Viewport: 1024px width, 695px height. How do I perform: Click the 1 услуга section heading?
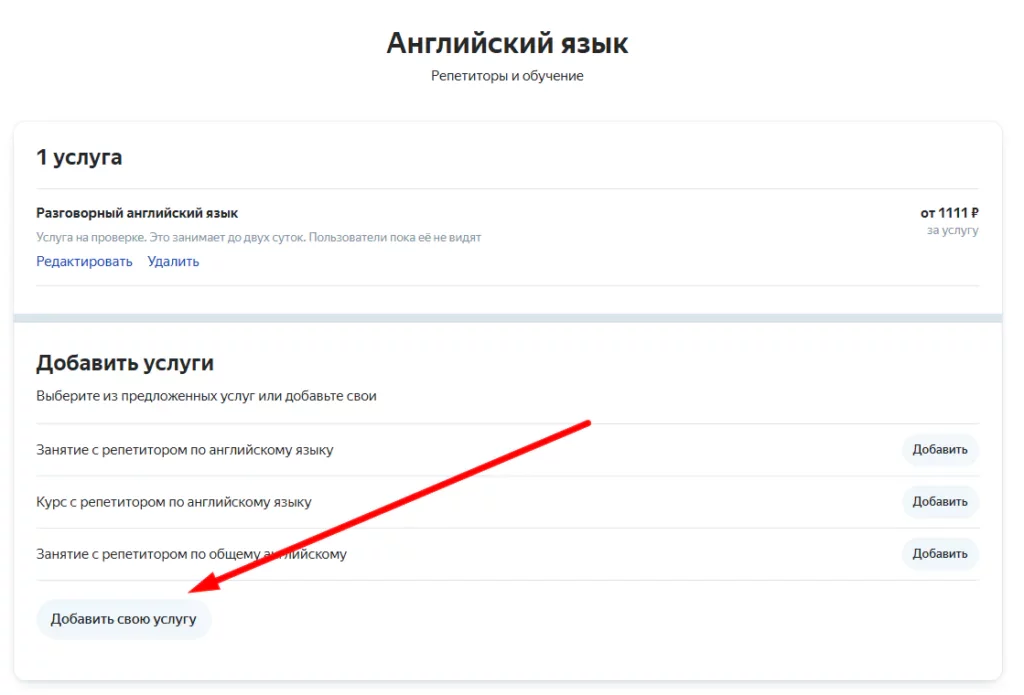[79, 157]
